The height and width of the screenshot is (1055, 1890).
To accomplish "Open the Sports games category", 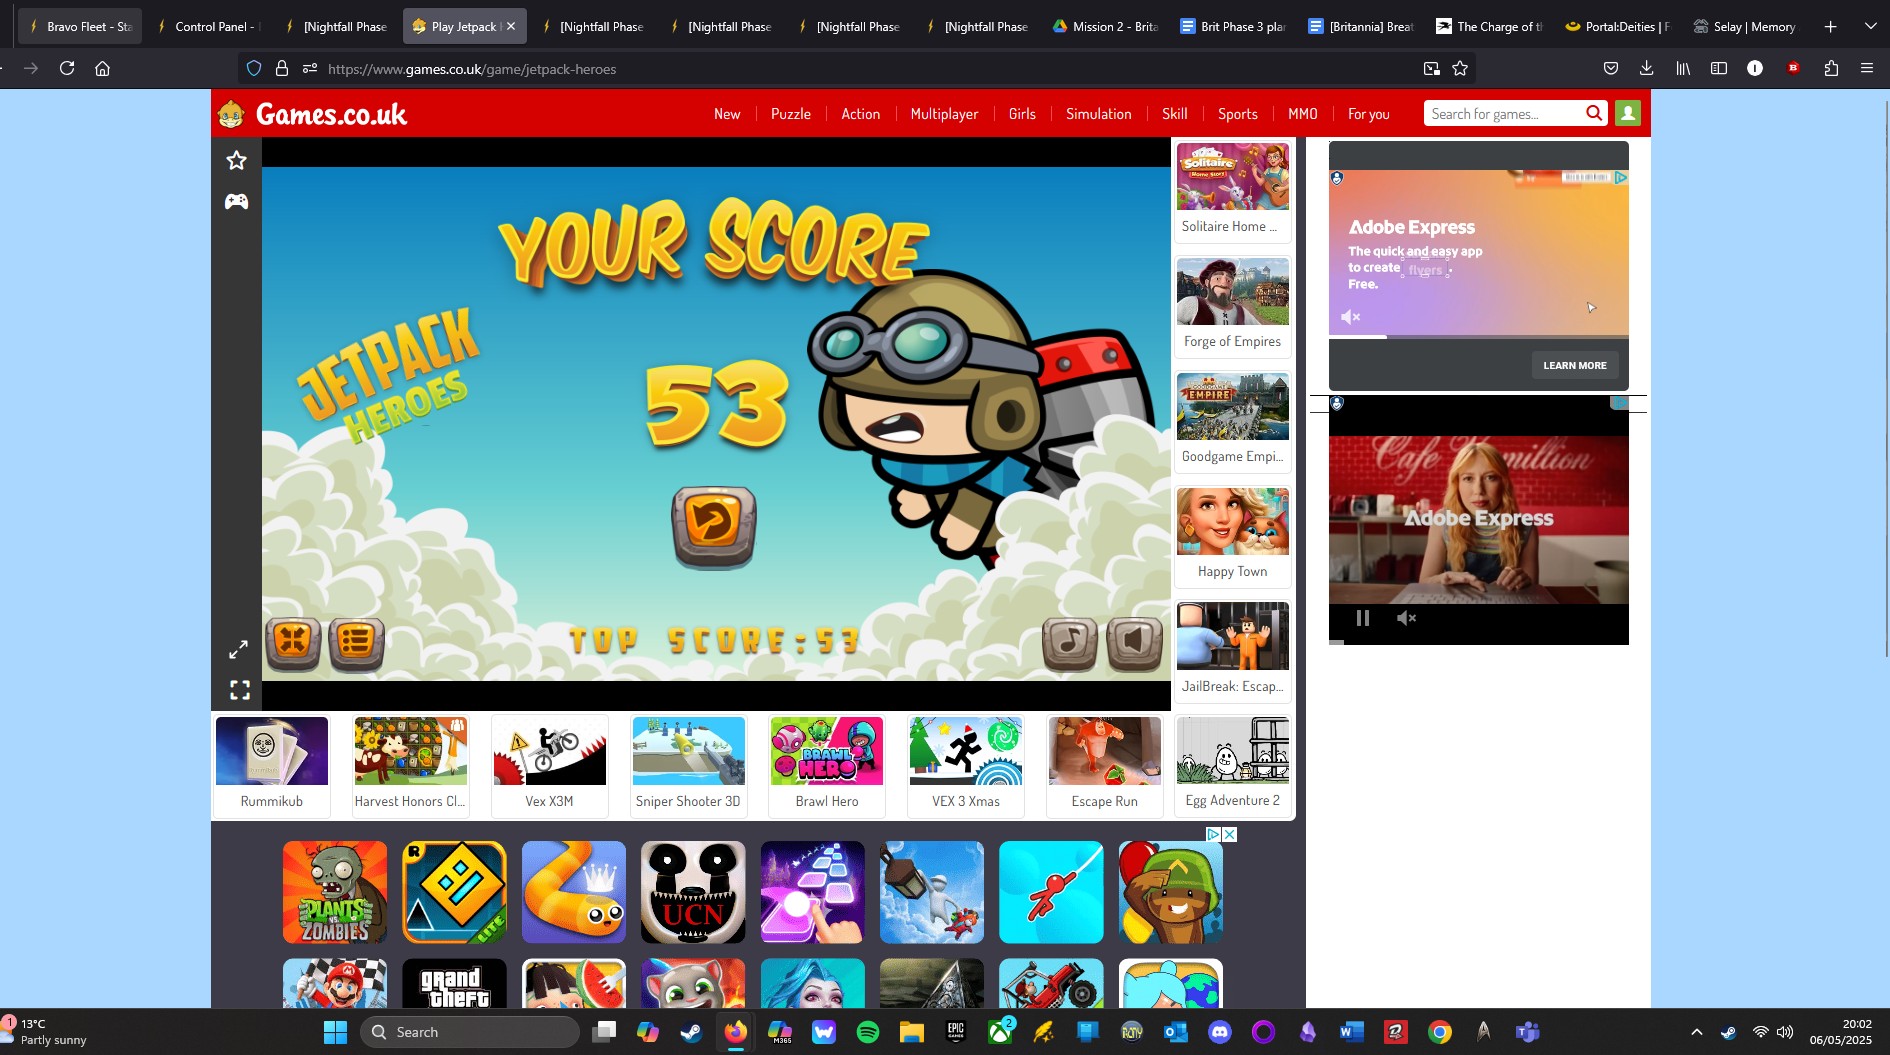I will coord(1238,114).
